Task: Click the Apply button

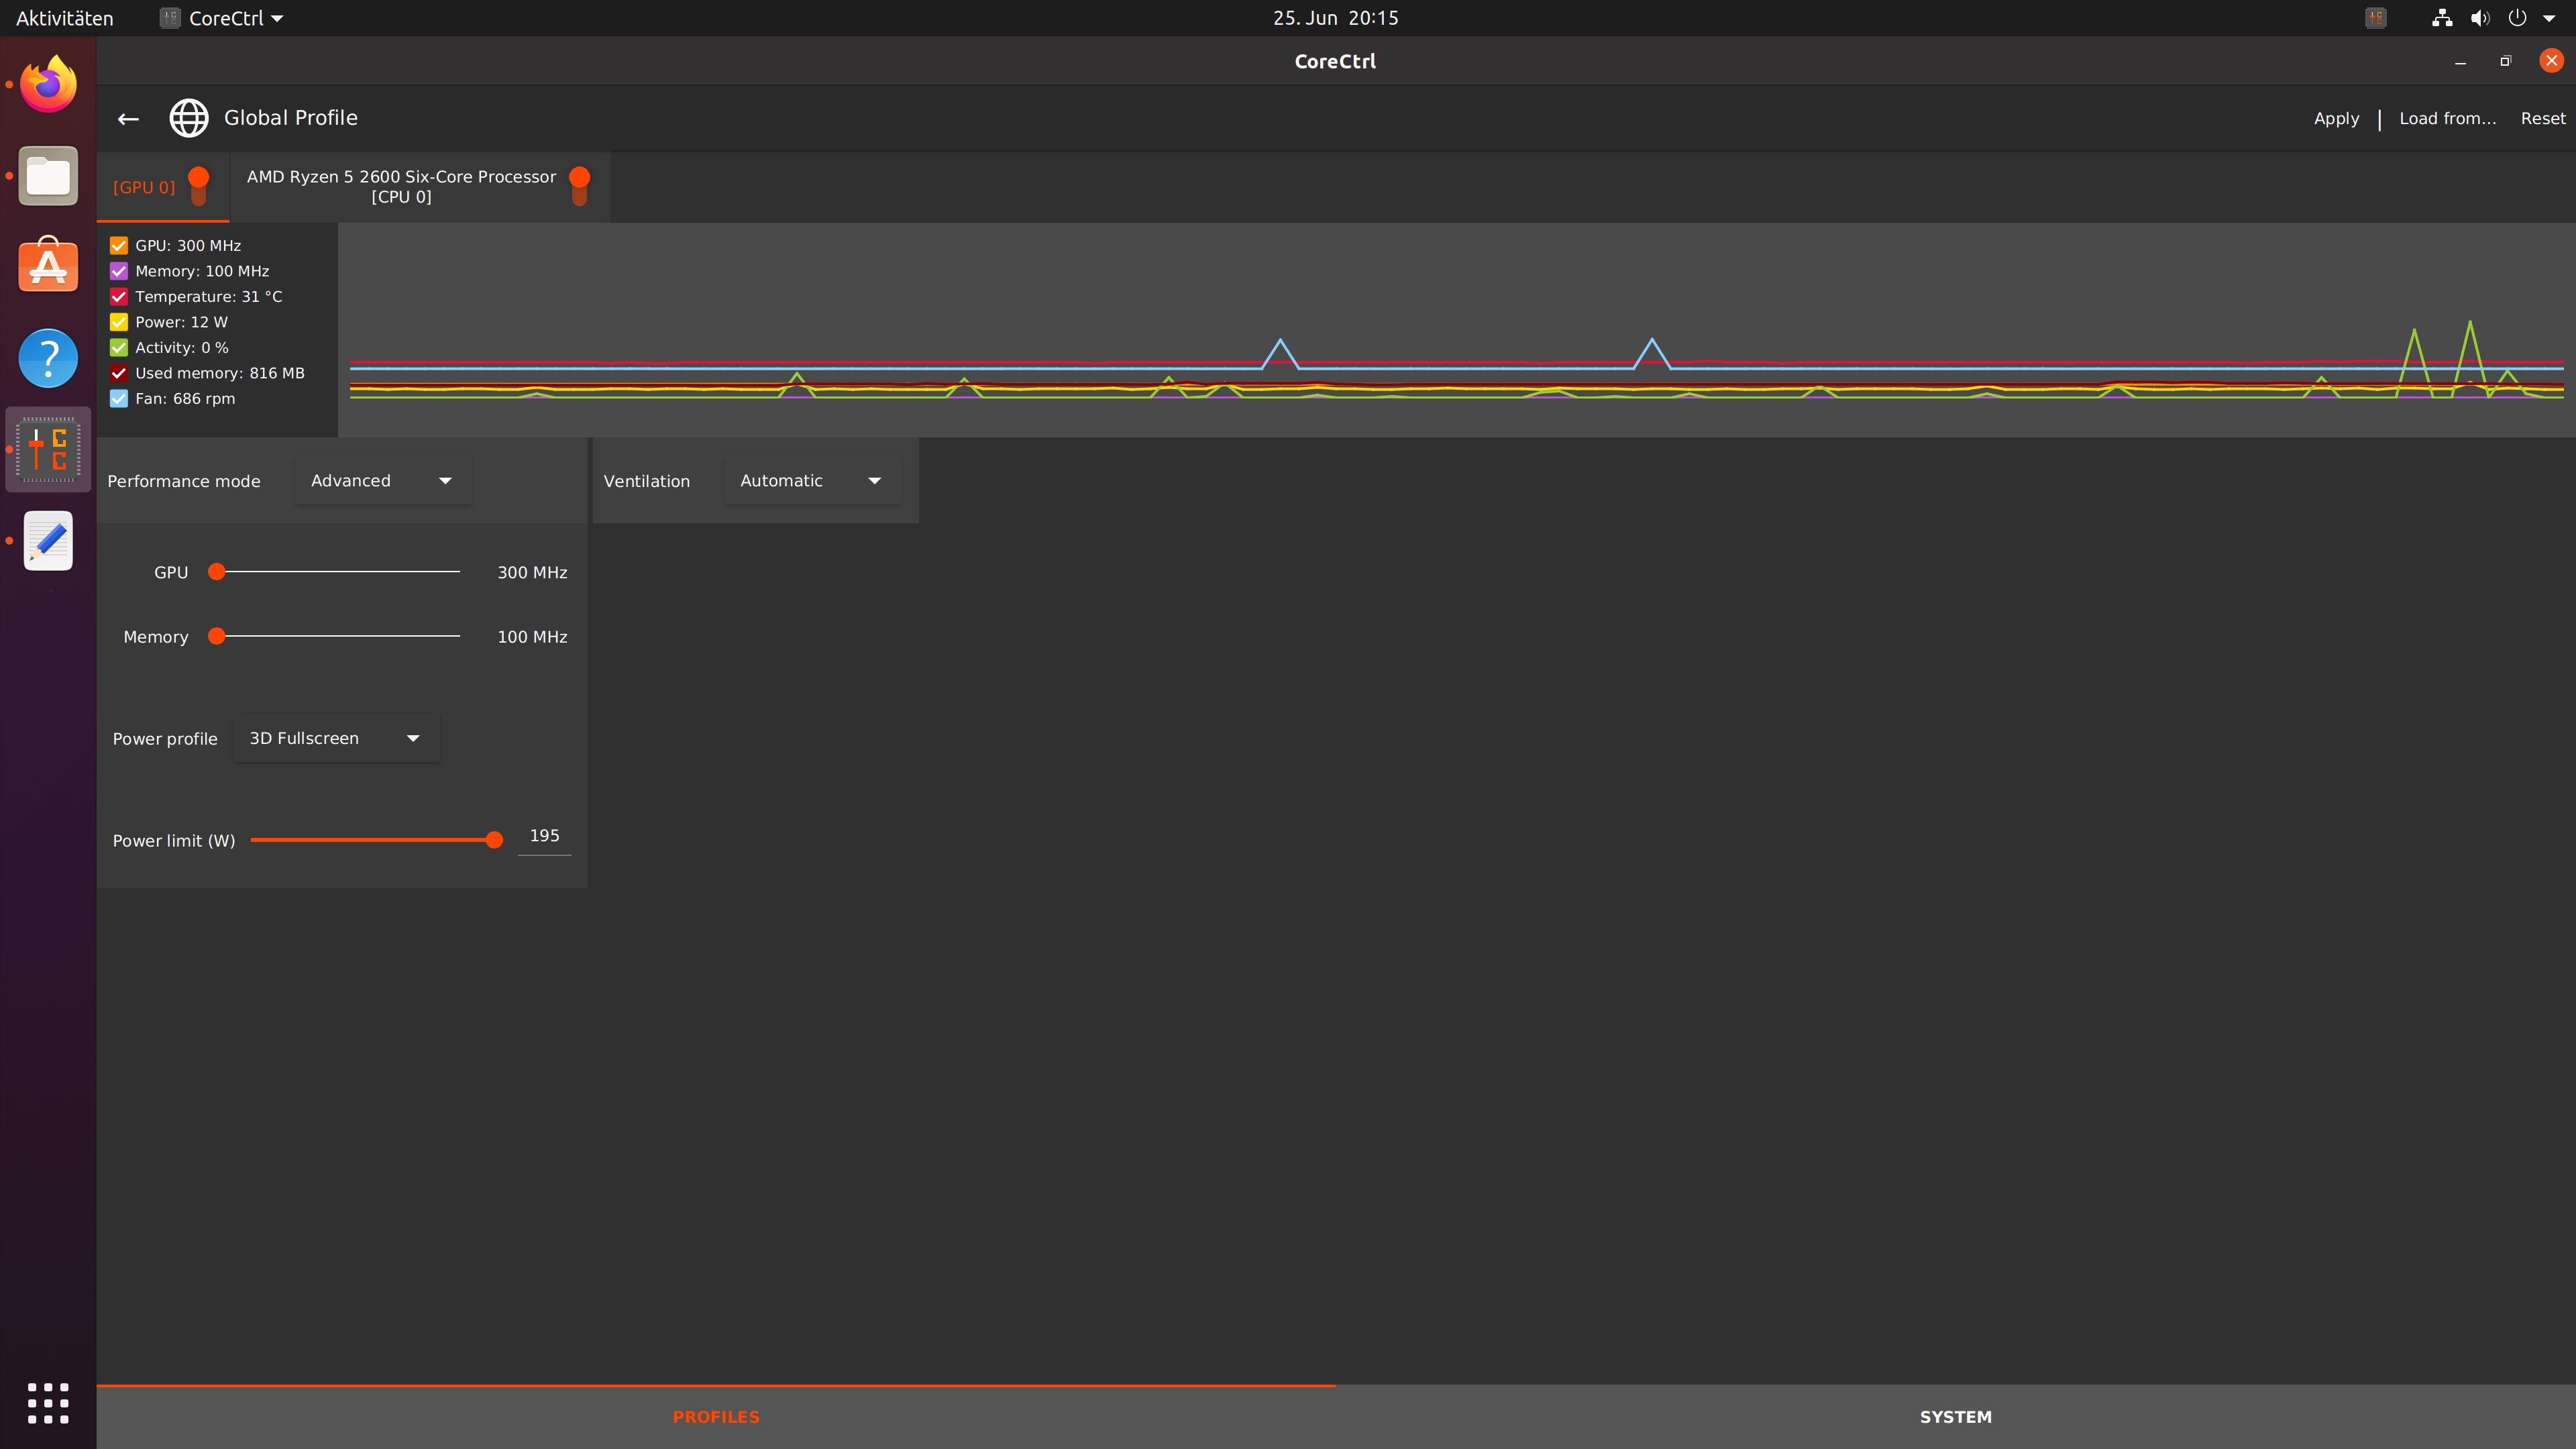Action: (2336, 119)
